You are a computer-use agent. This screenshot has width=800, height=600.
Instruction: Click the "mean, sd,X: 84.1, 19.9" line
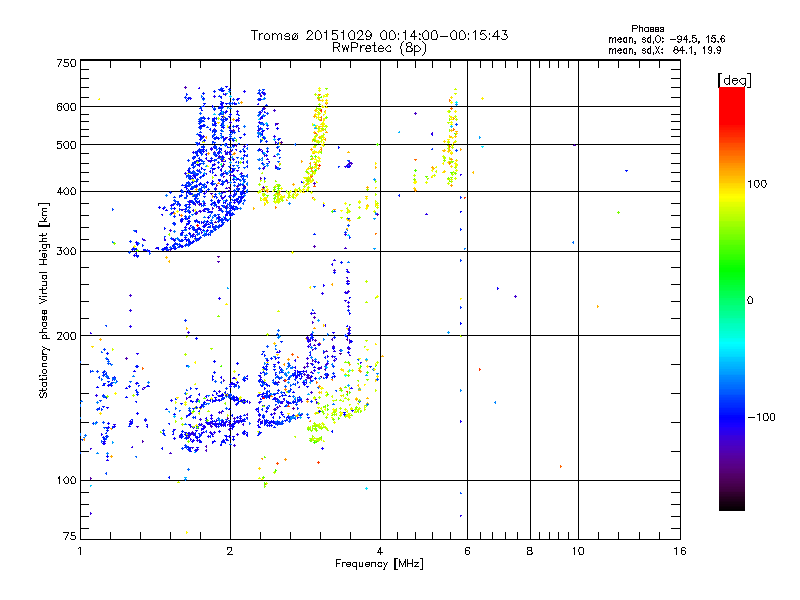pyautogui.click(x=664, y=50)
